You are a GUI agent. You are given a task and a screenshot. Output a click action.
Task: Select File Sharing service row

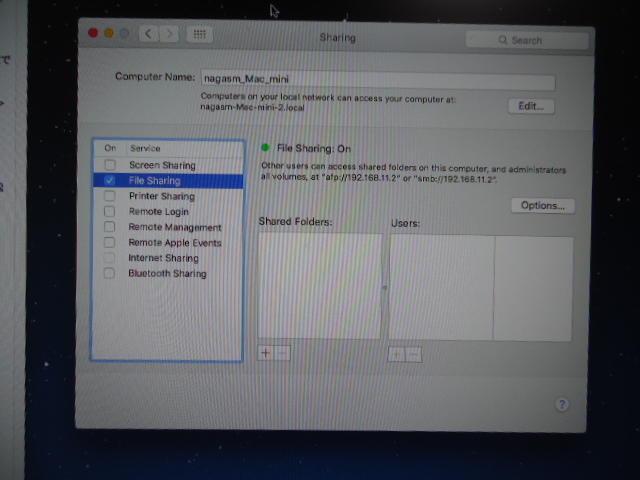(x=168, y=181)
